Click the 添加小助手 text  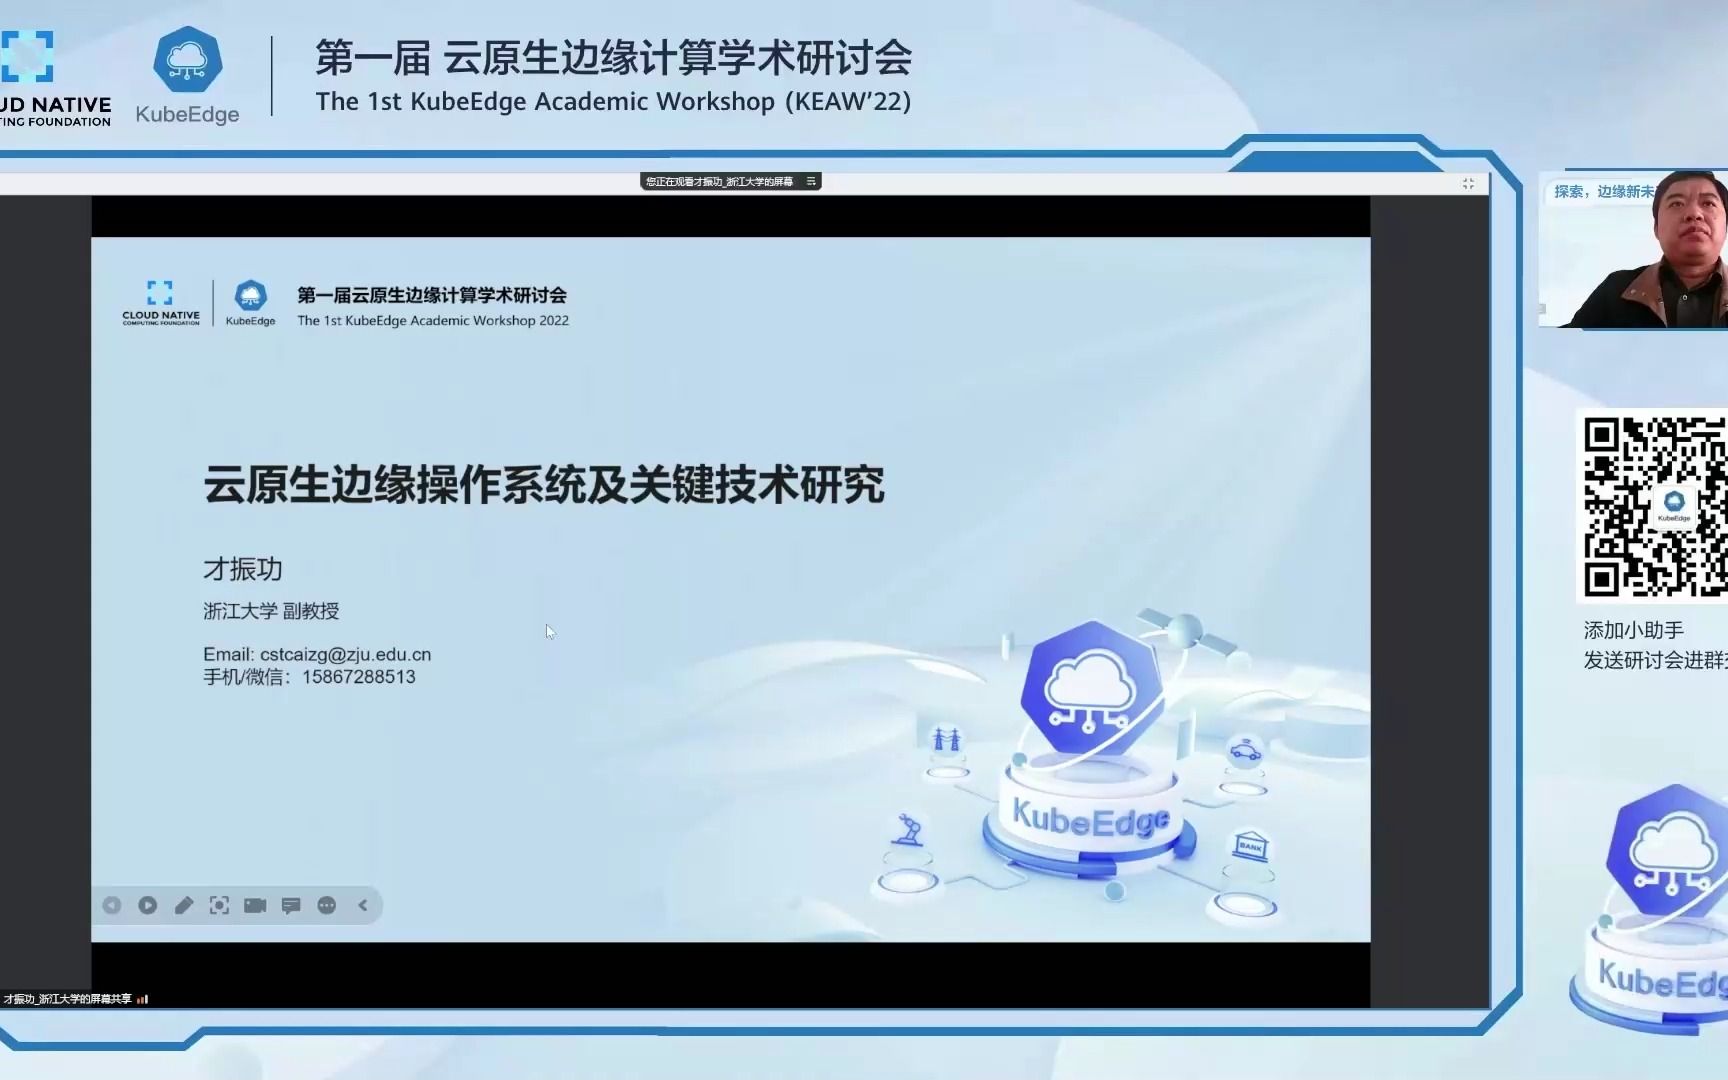(x=1634, y=630)
